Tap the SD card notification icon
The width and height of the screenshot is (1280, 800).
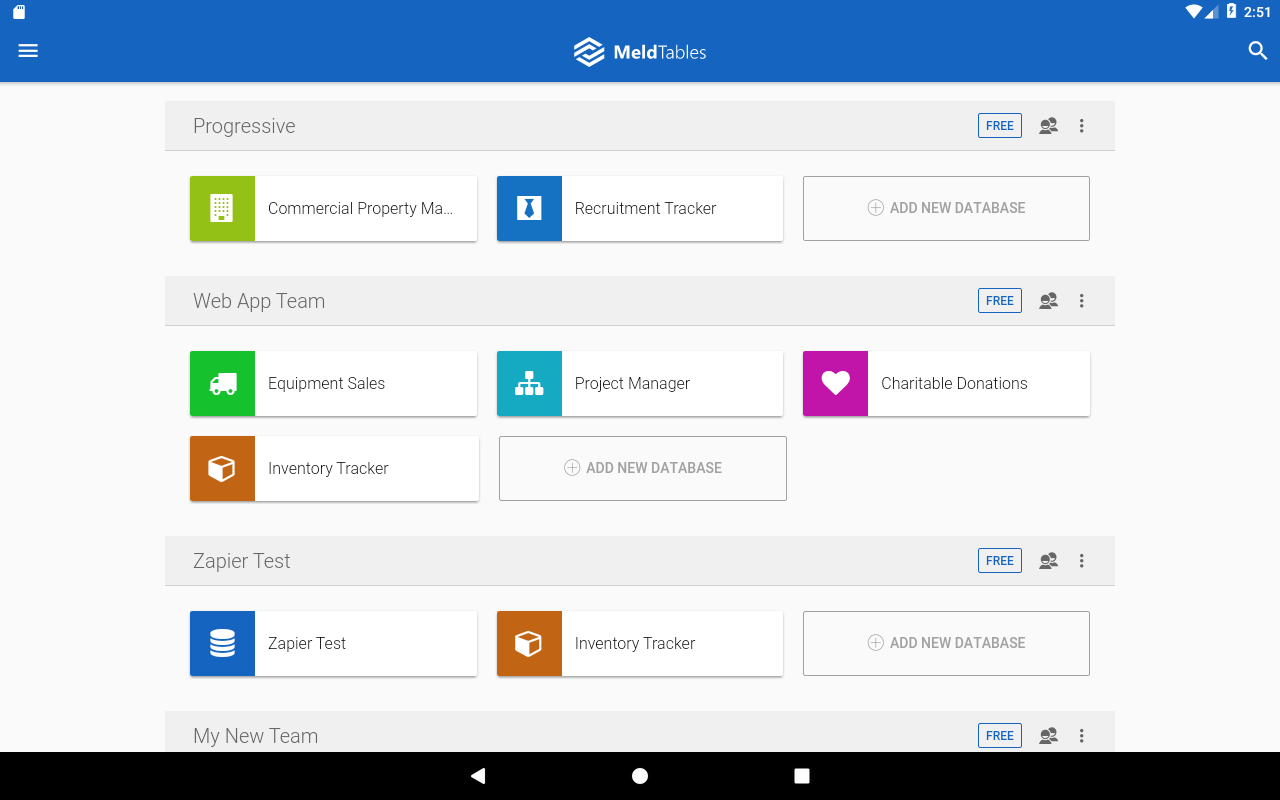tap(19, 12)
